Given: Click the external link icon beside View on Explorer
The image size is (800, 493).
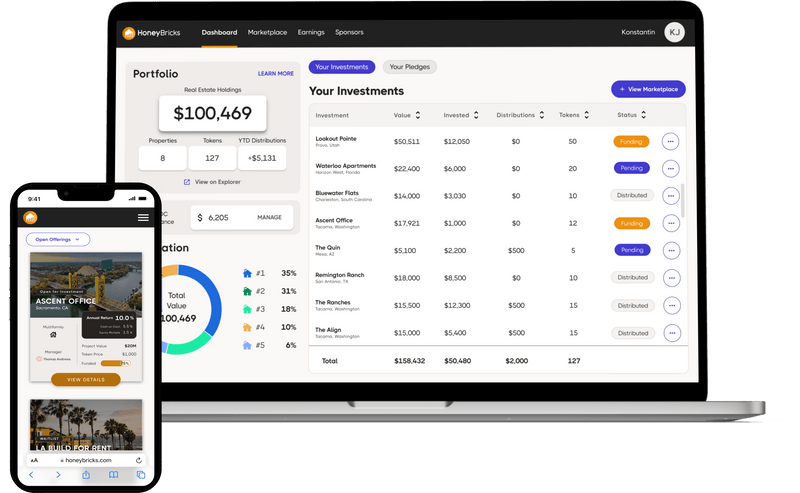Looking at the screenshot, I should 187,182.
